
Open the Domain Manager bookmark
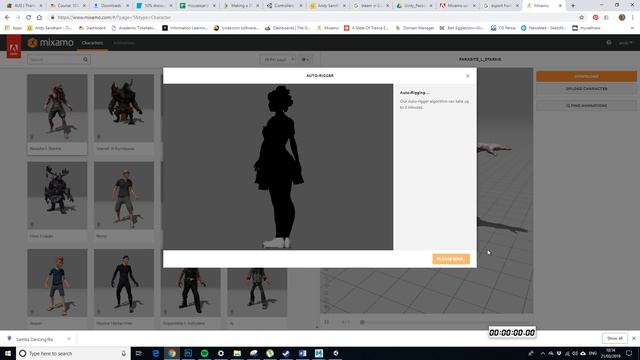click(415, 28)
